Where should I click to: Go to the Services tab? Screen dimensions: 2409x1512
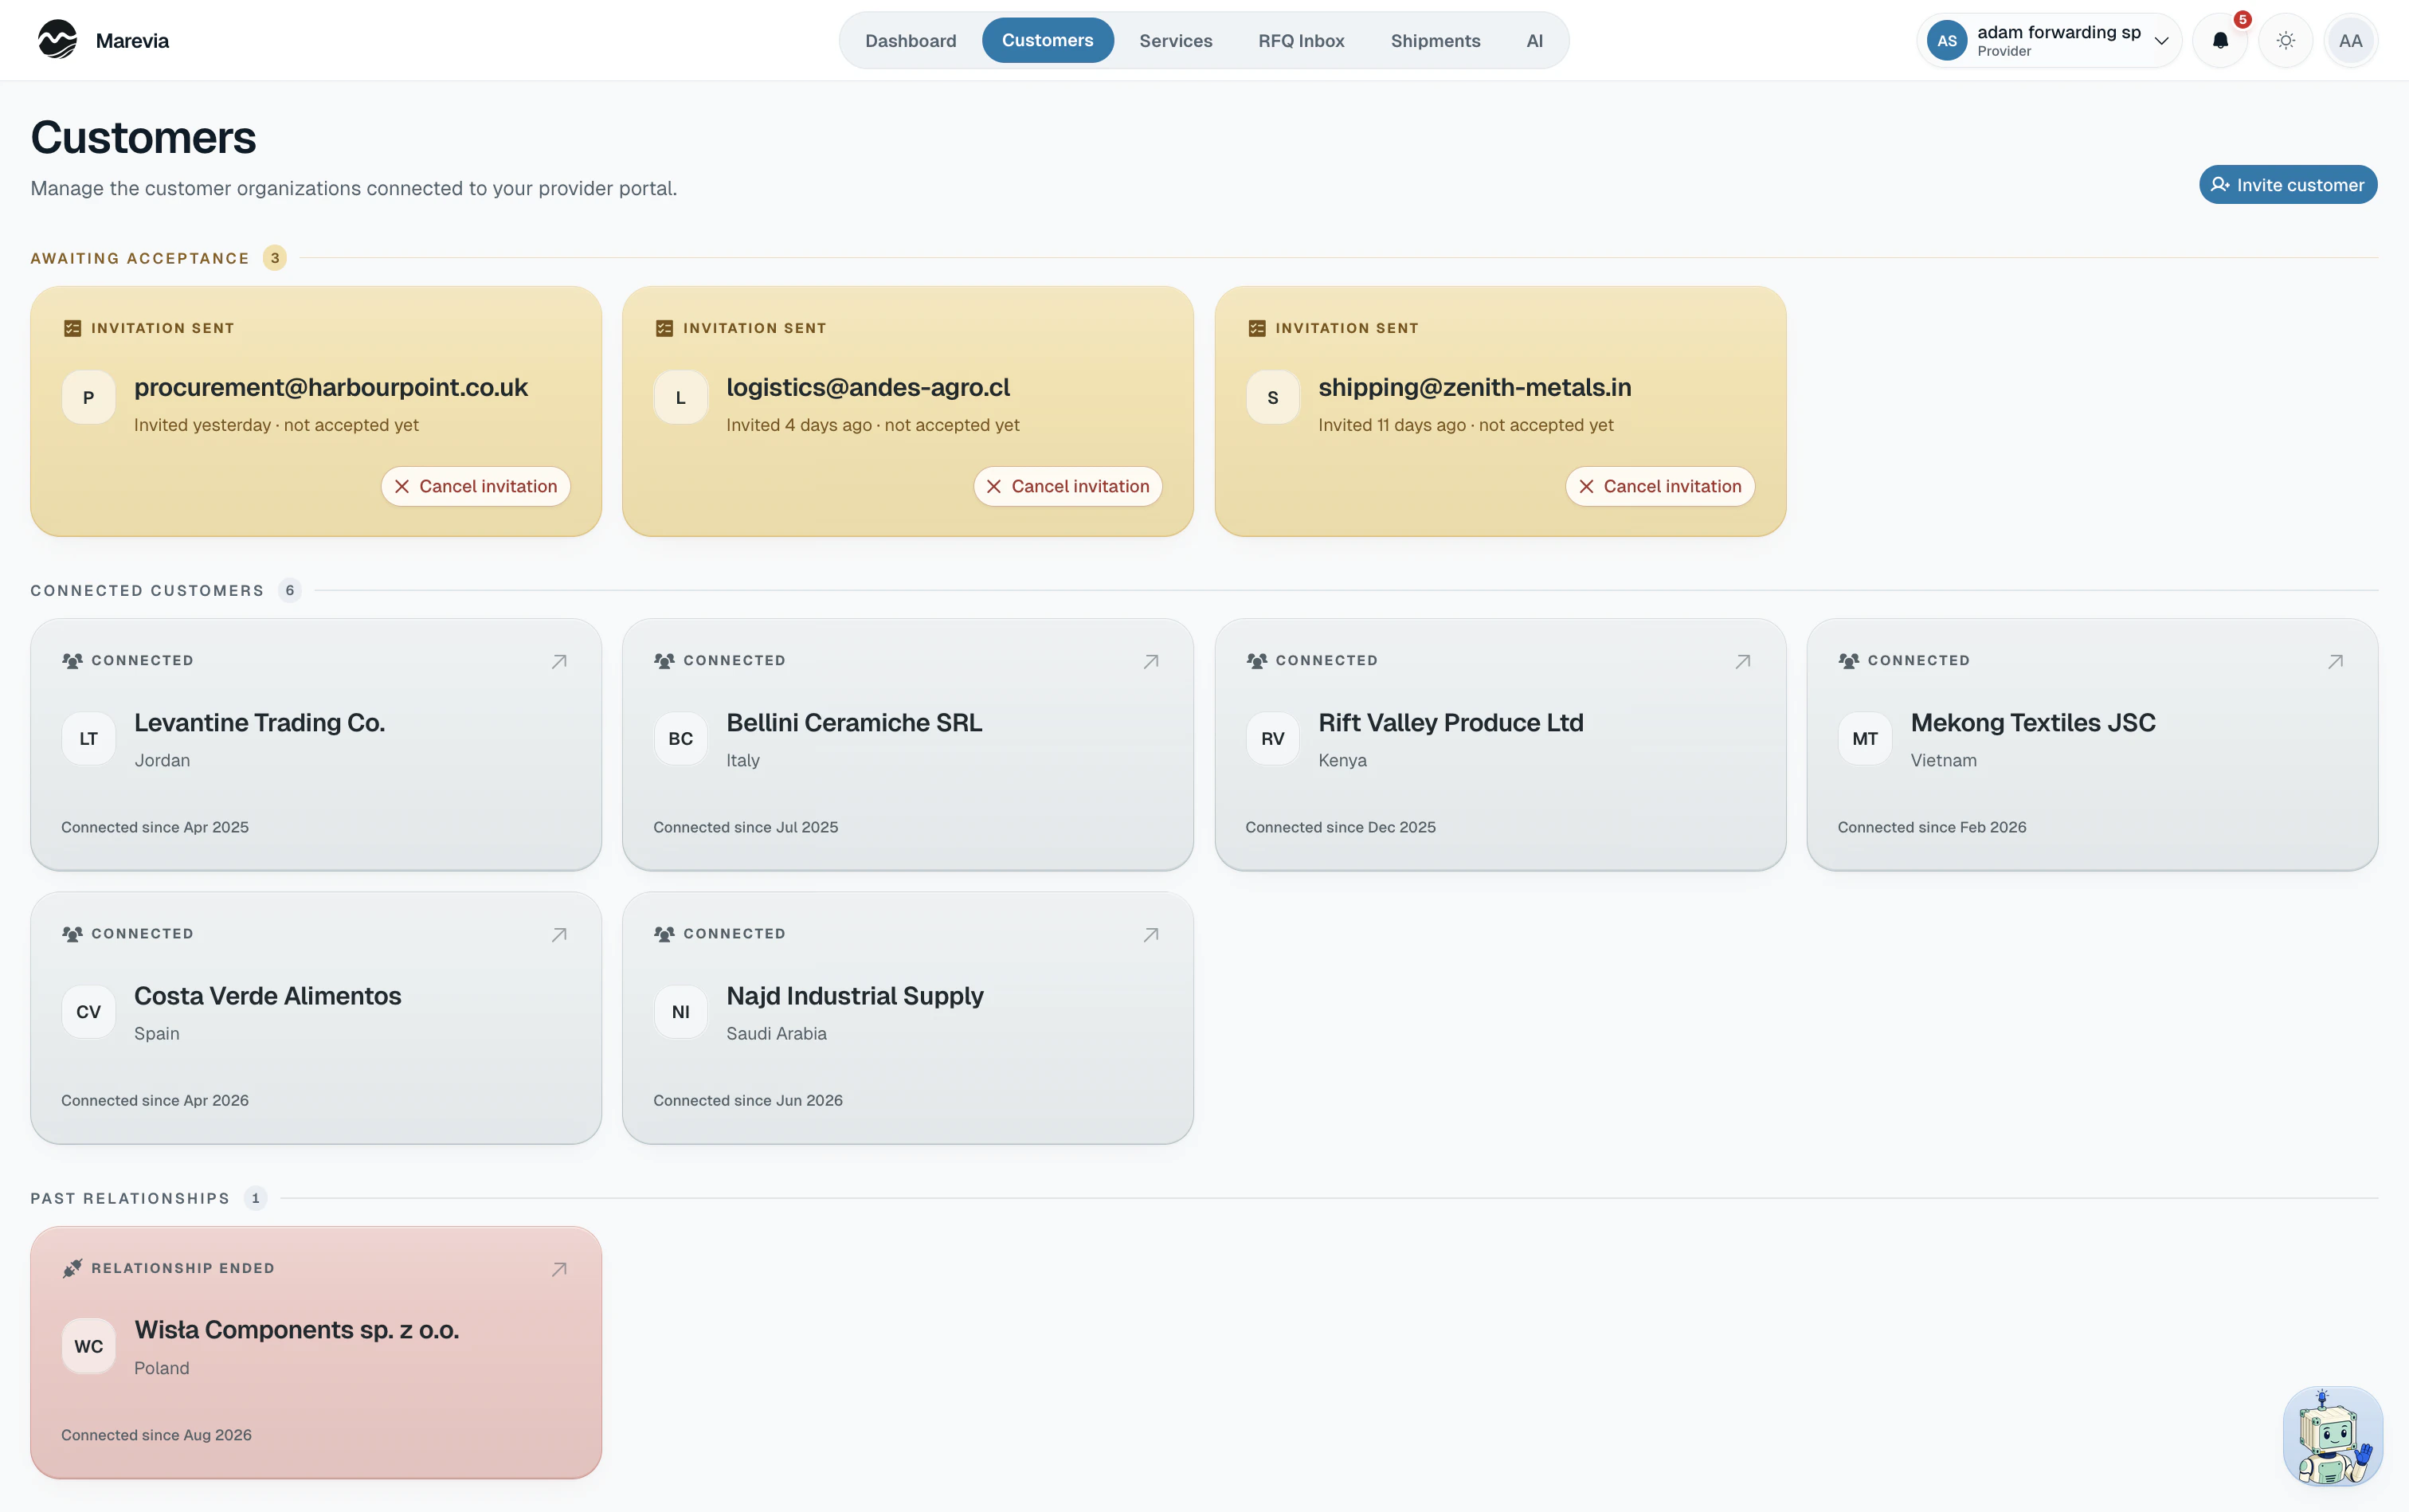coord(1176,41)
